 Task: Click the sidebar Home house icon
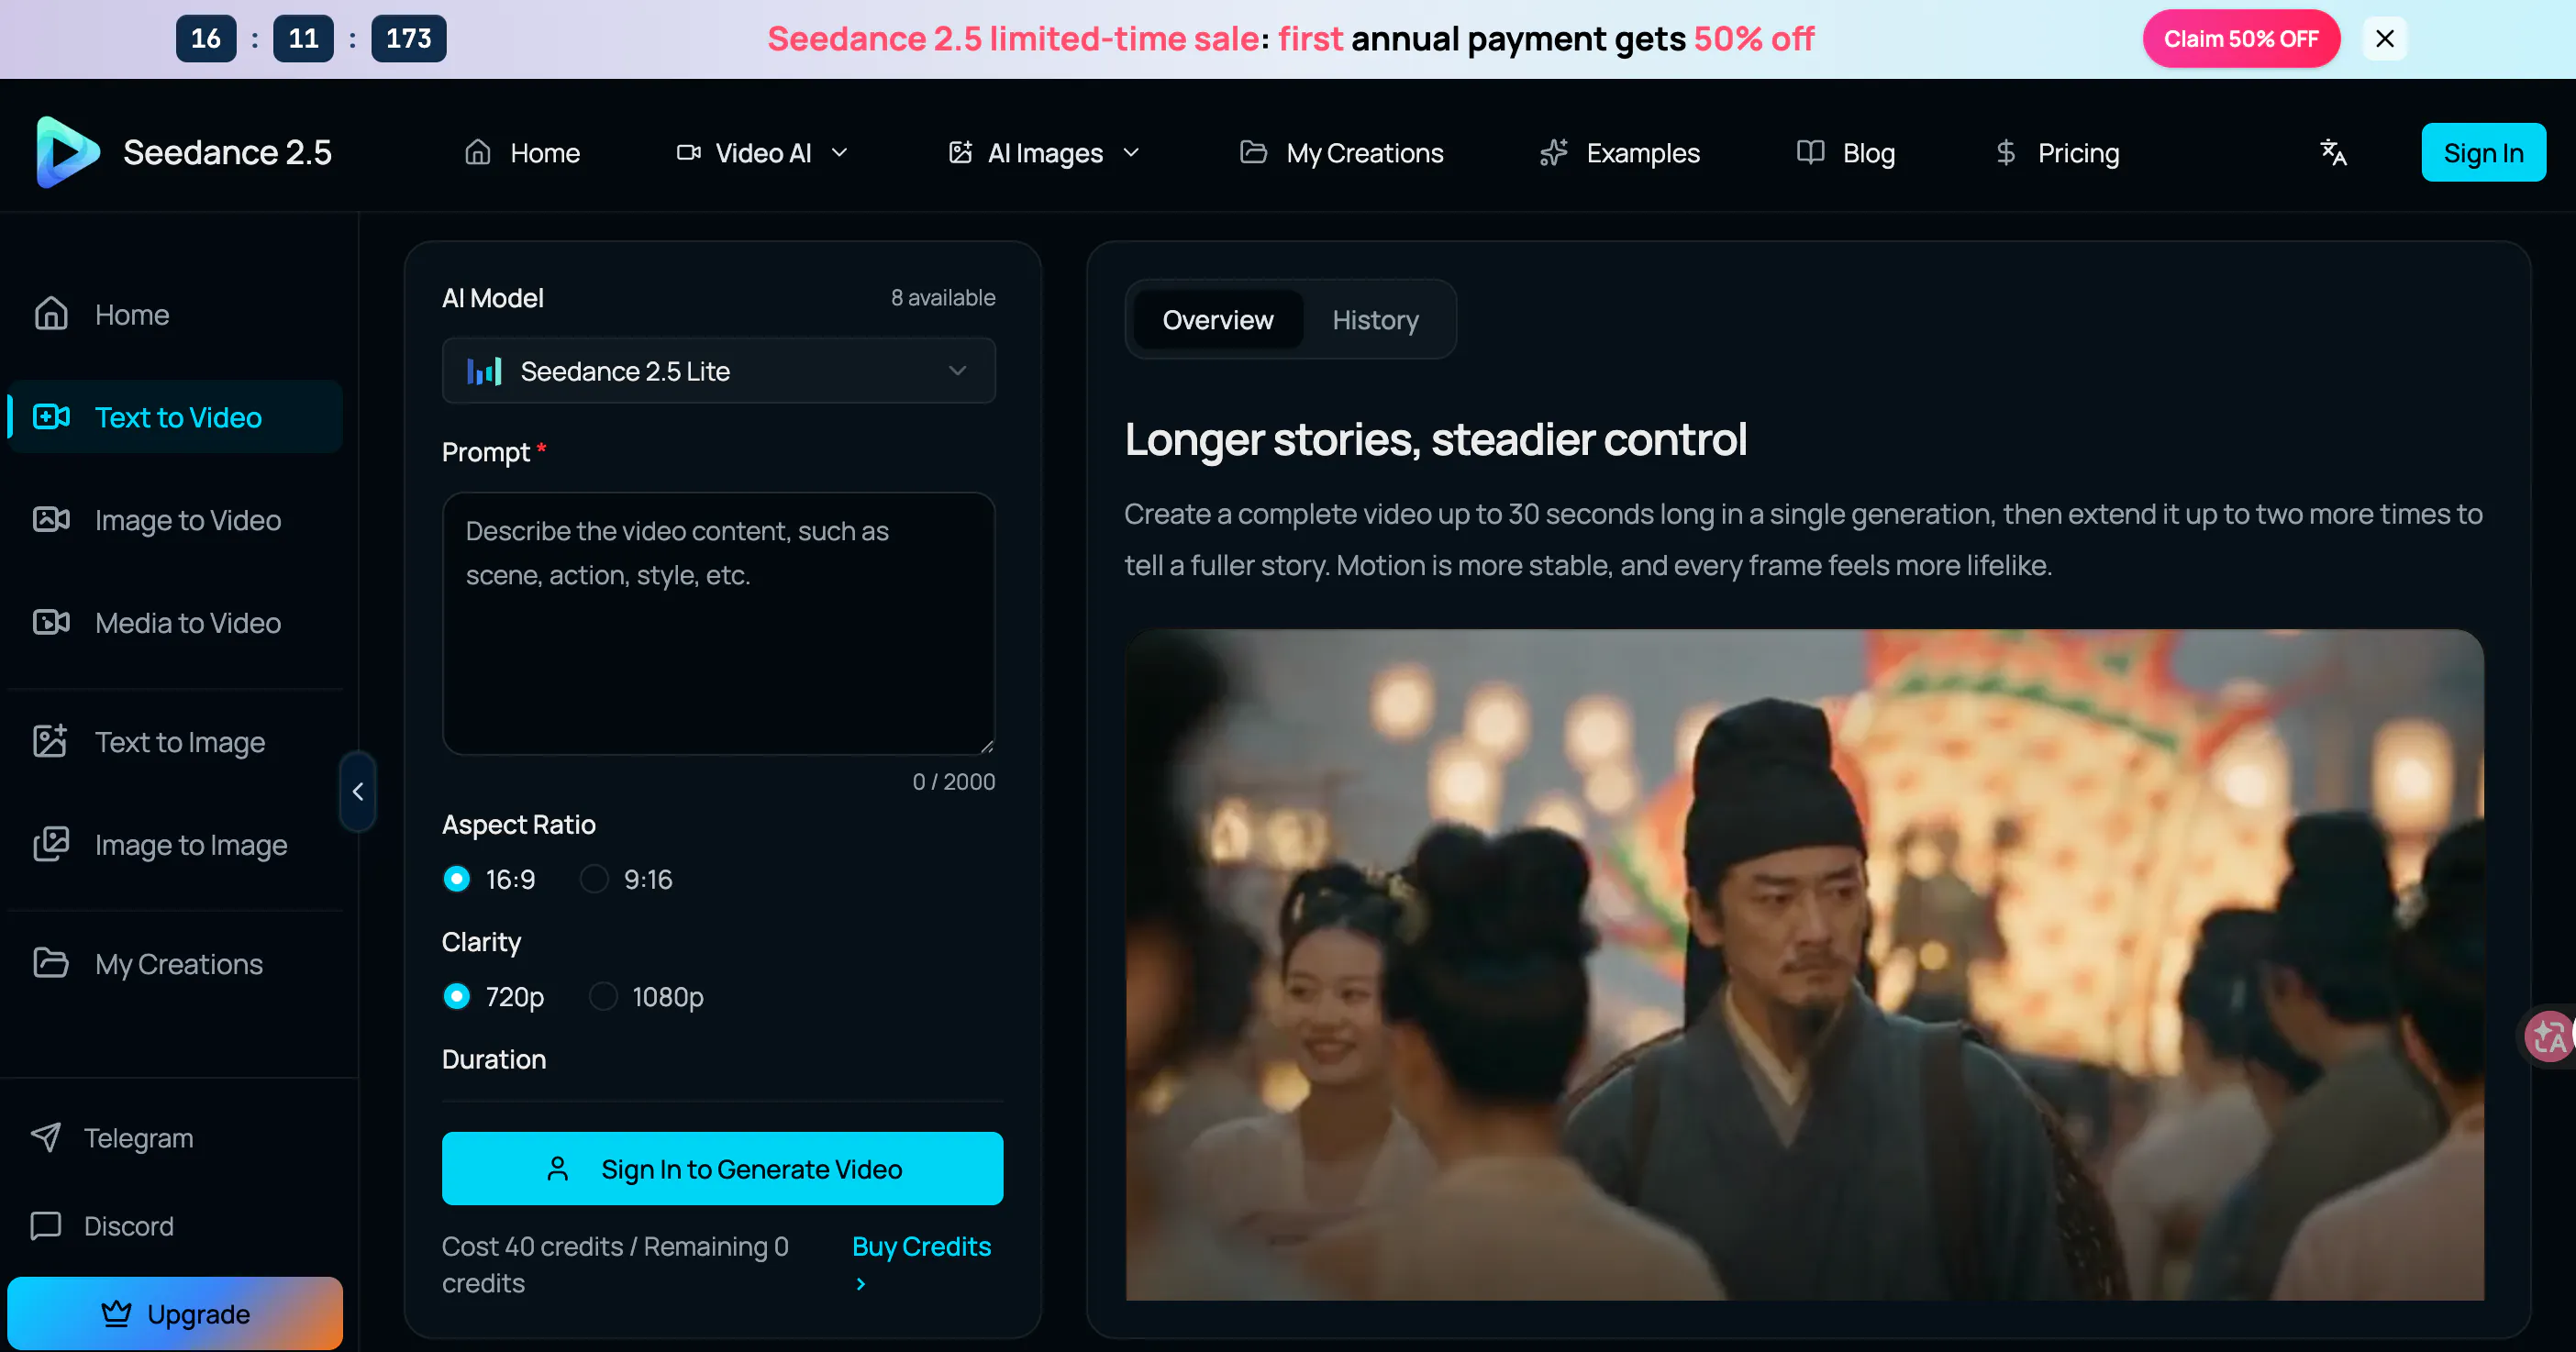pos(51,314)
